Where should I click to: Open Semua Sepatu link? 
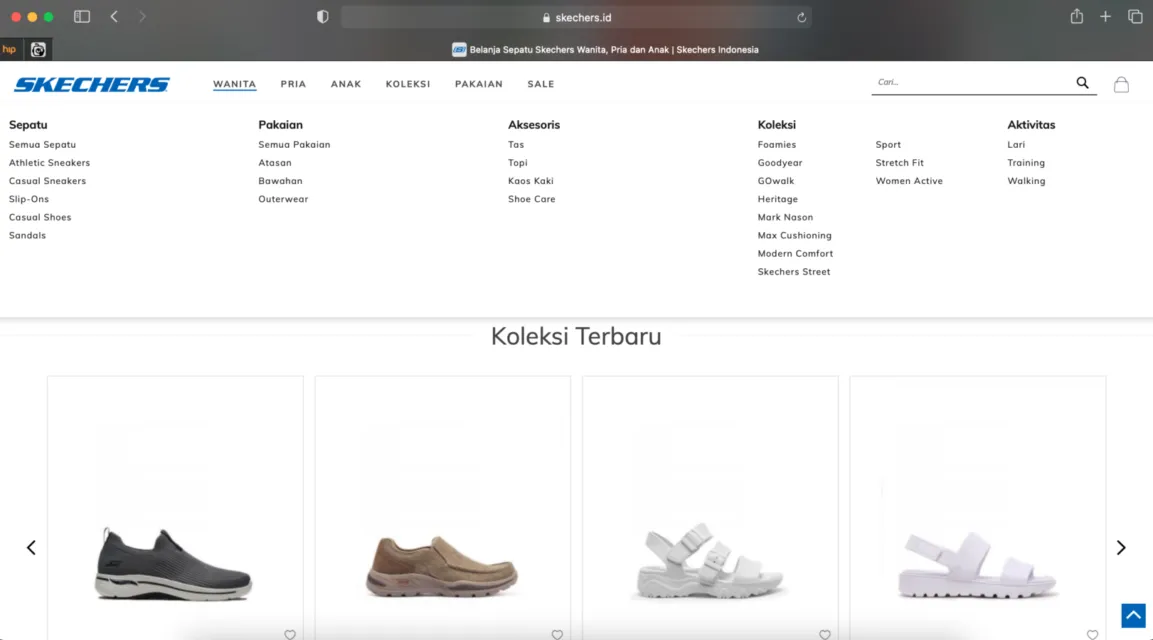click(43, 145)
